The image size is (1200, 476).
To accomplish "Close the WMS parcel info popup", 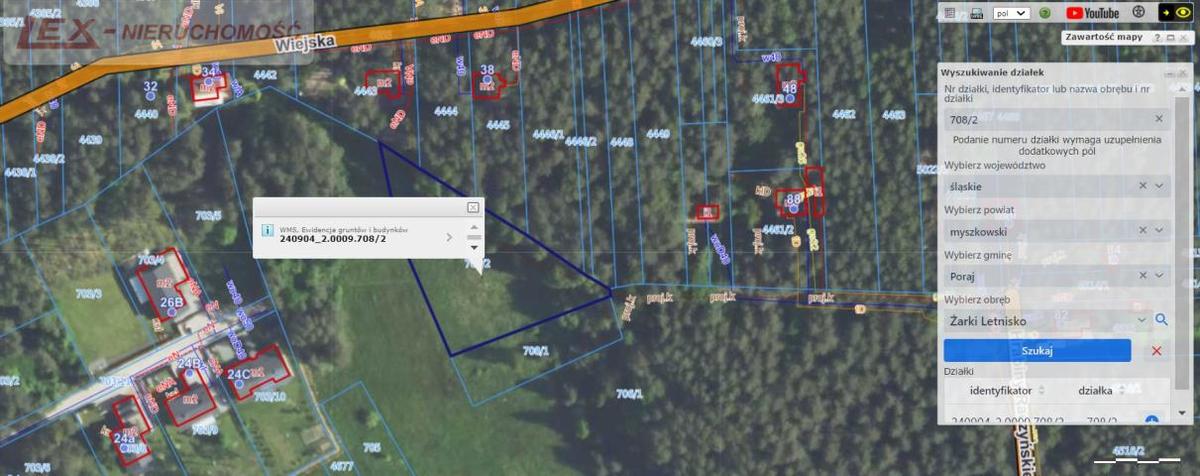I will 473,207.
